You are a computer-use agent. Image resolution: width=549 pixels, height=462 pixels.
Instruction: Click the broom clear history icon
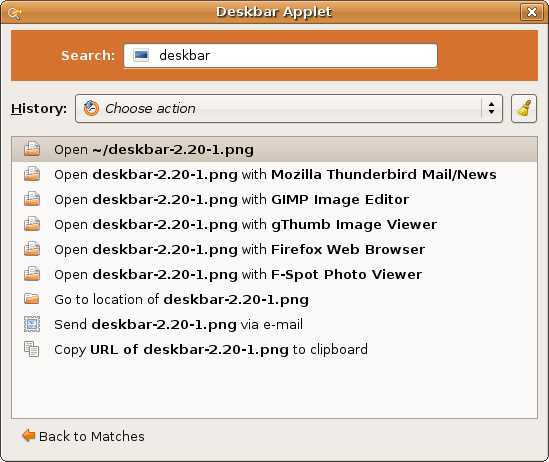click(x=524, y=108)
